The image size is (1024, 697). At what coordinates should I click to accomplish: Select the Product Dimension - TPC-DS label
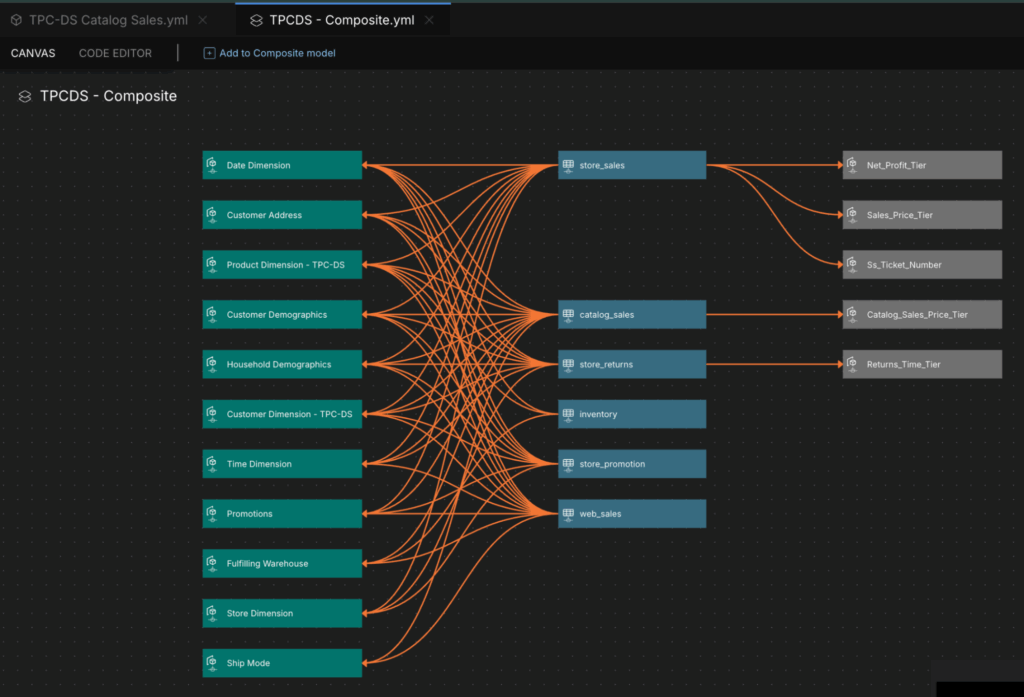pyautogui.click(x=285, y=265)
